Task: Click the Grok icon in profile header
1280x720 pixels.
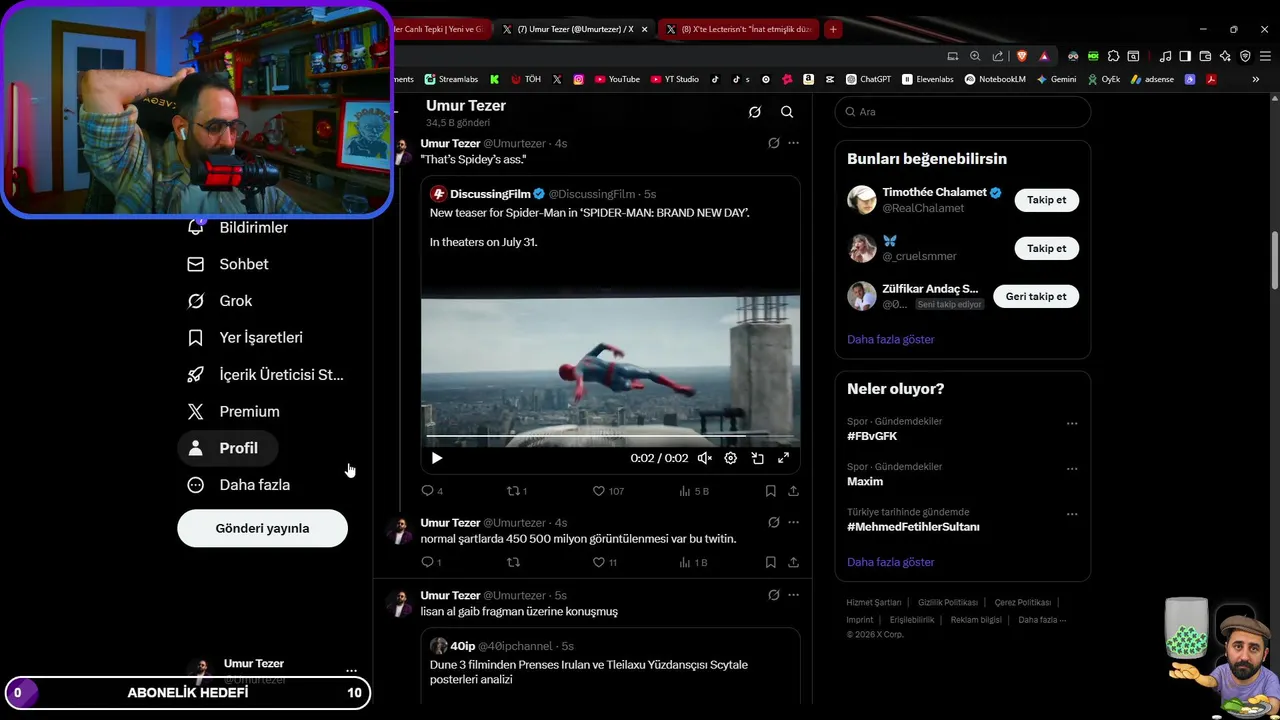Action: click(x=755, y=112)
